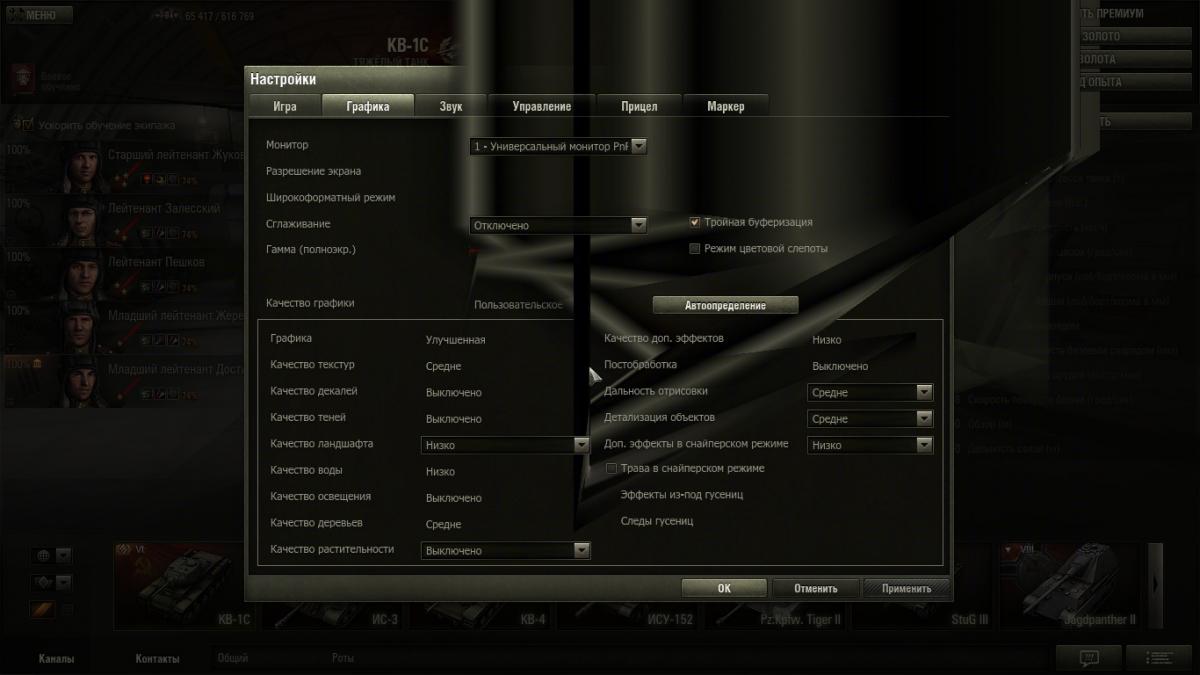Toggle Ускорить обучение экипажа checkbox
Viewport: 1200px width, 675px height.
[27, 125]
